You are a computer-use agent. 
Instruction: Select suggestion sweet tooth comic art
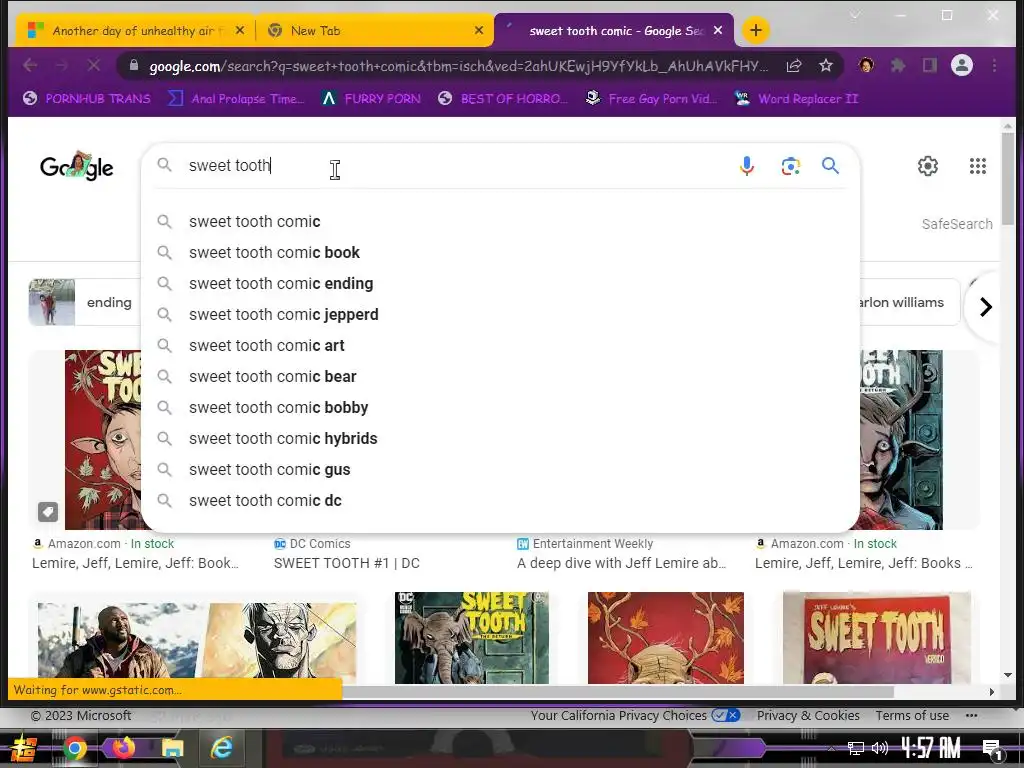pos(500,345)
